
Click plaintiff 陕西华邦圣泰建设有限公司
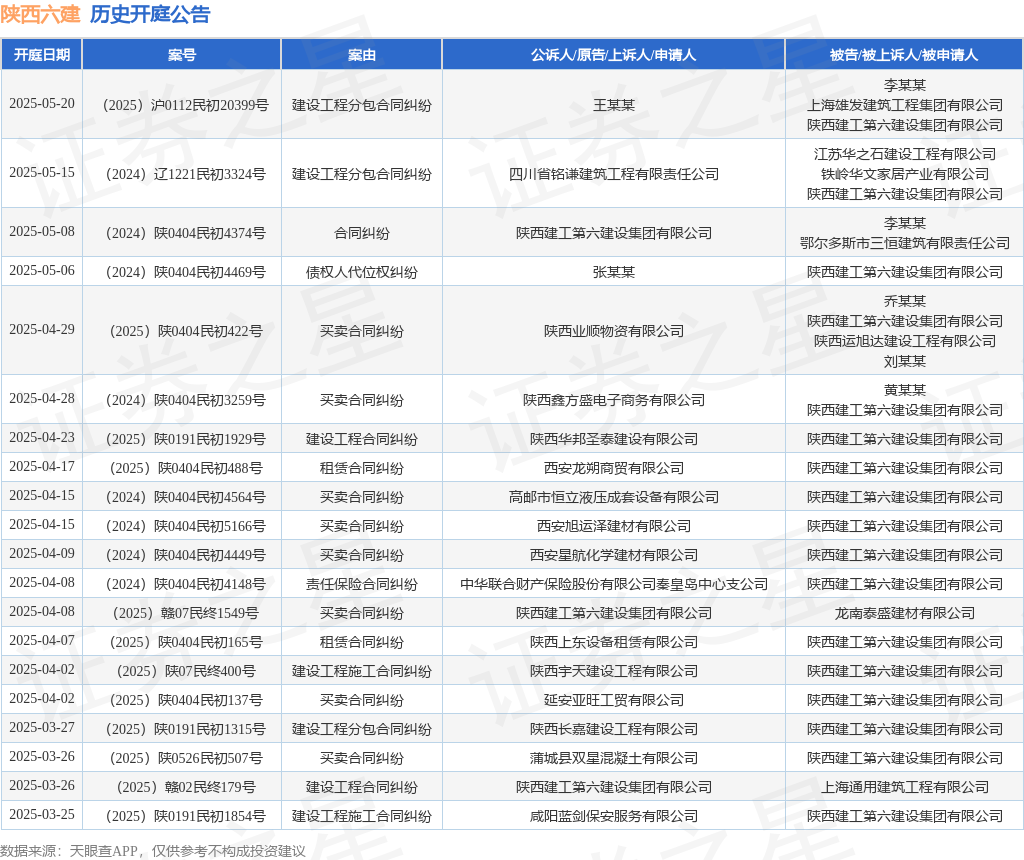click(614, 439)
